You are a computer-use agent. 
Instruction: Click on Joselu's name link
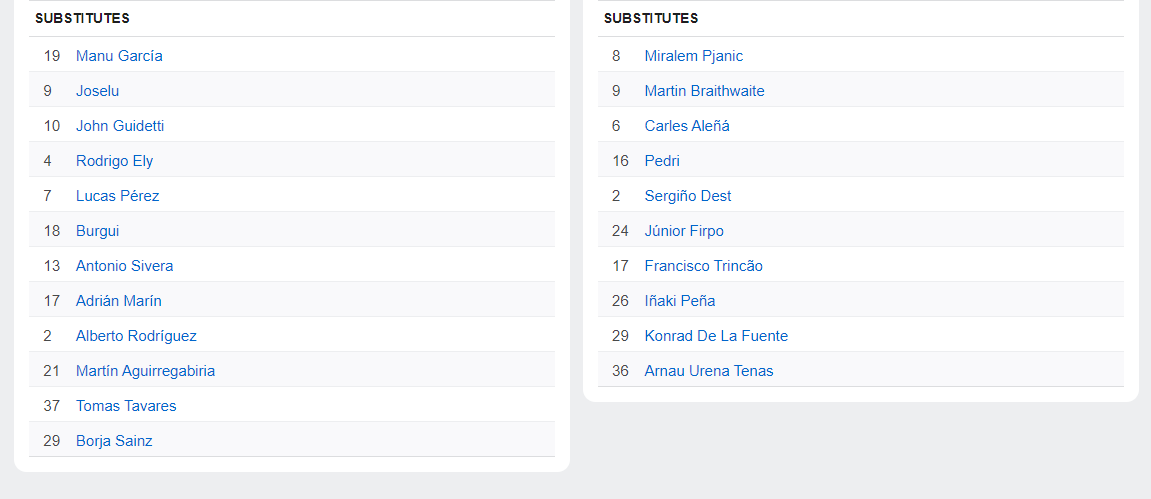point(97,91)
